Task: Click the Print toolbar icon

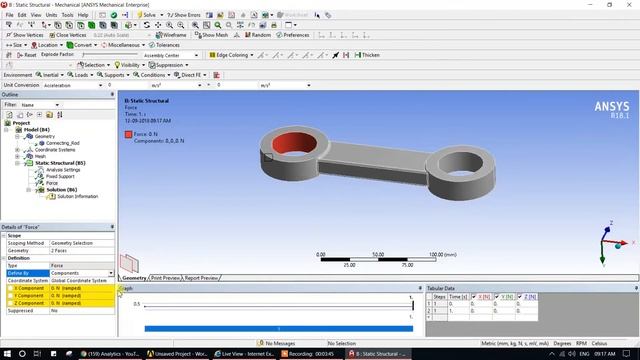Action: pos(274,25)
